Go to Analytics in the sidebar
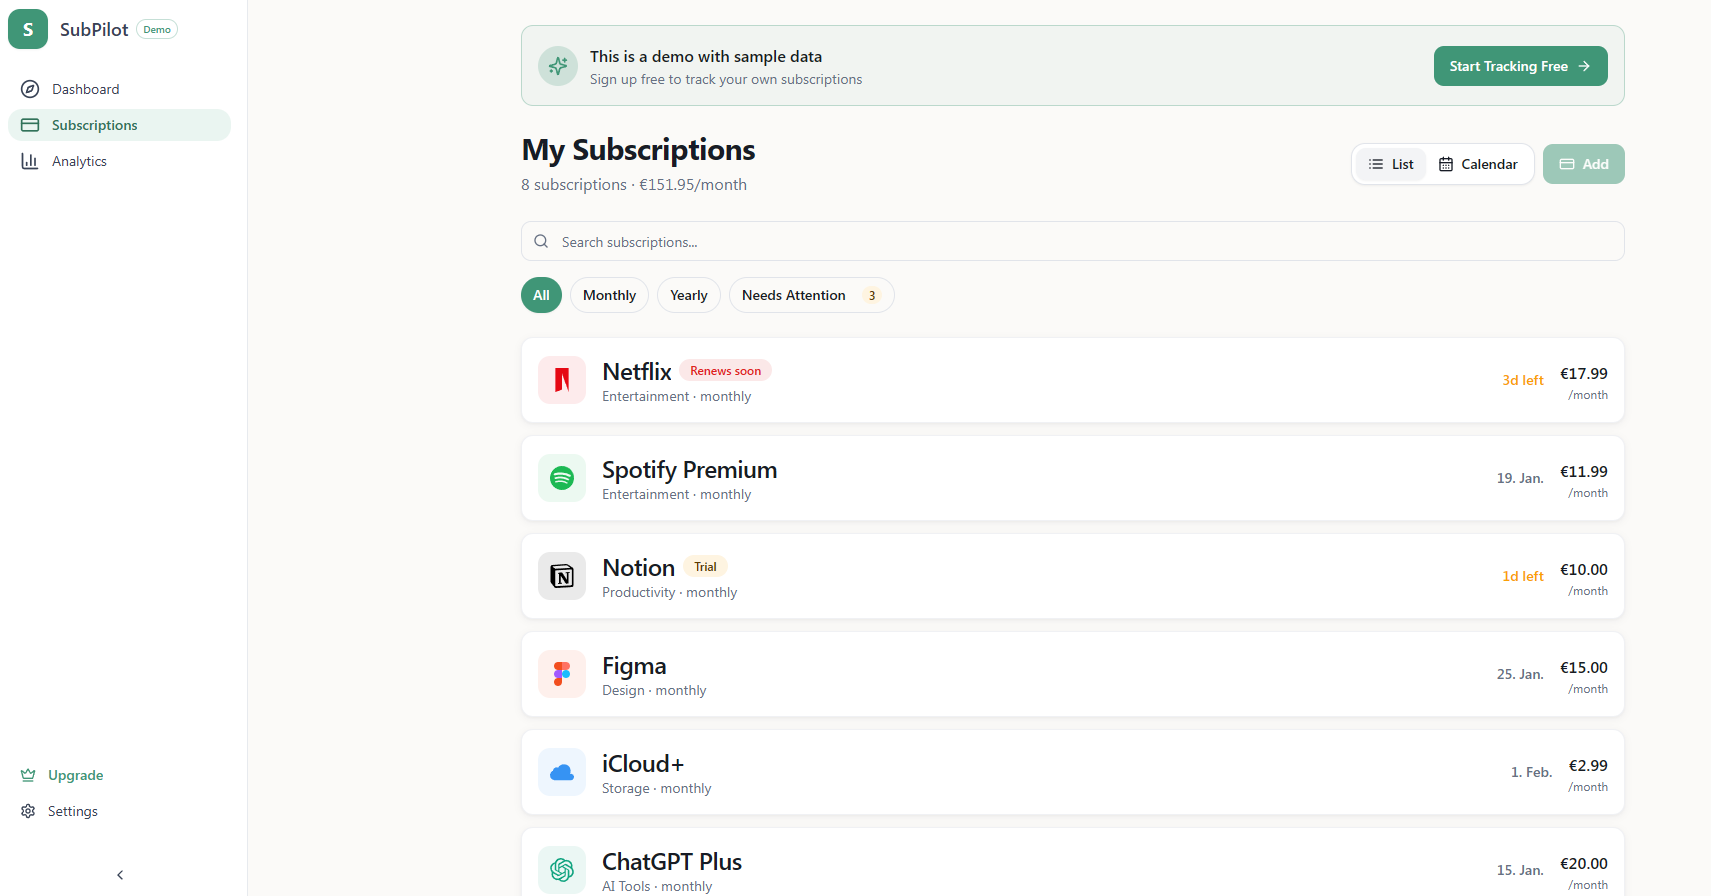Viewport: 1711px width, 896px height. coord(79,161)
